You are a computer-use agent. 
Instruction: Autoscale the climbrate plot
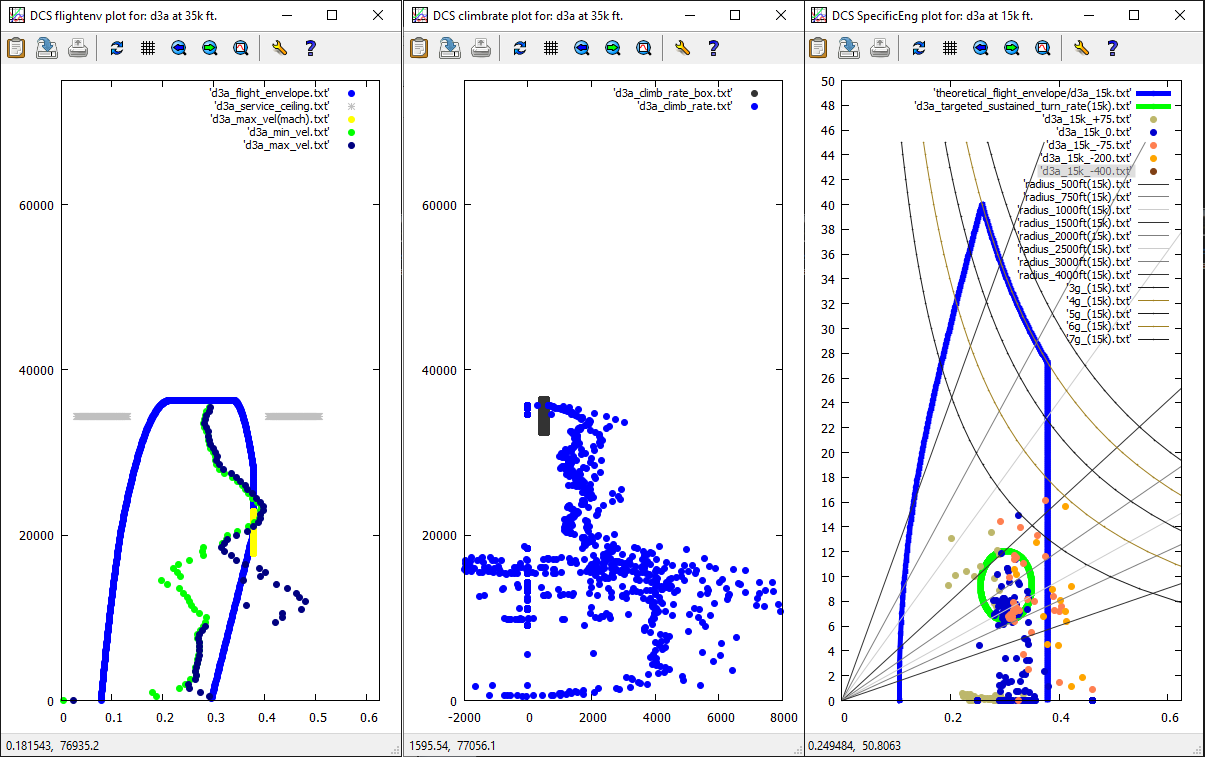tap(643, 48)
